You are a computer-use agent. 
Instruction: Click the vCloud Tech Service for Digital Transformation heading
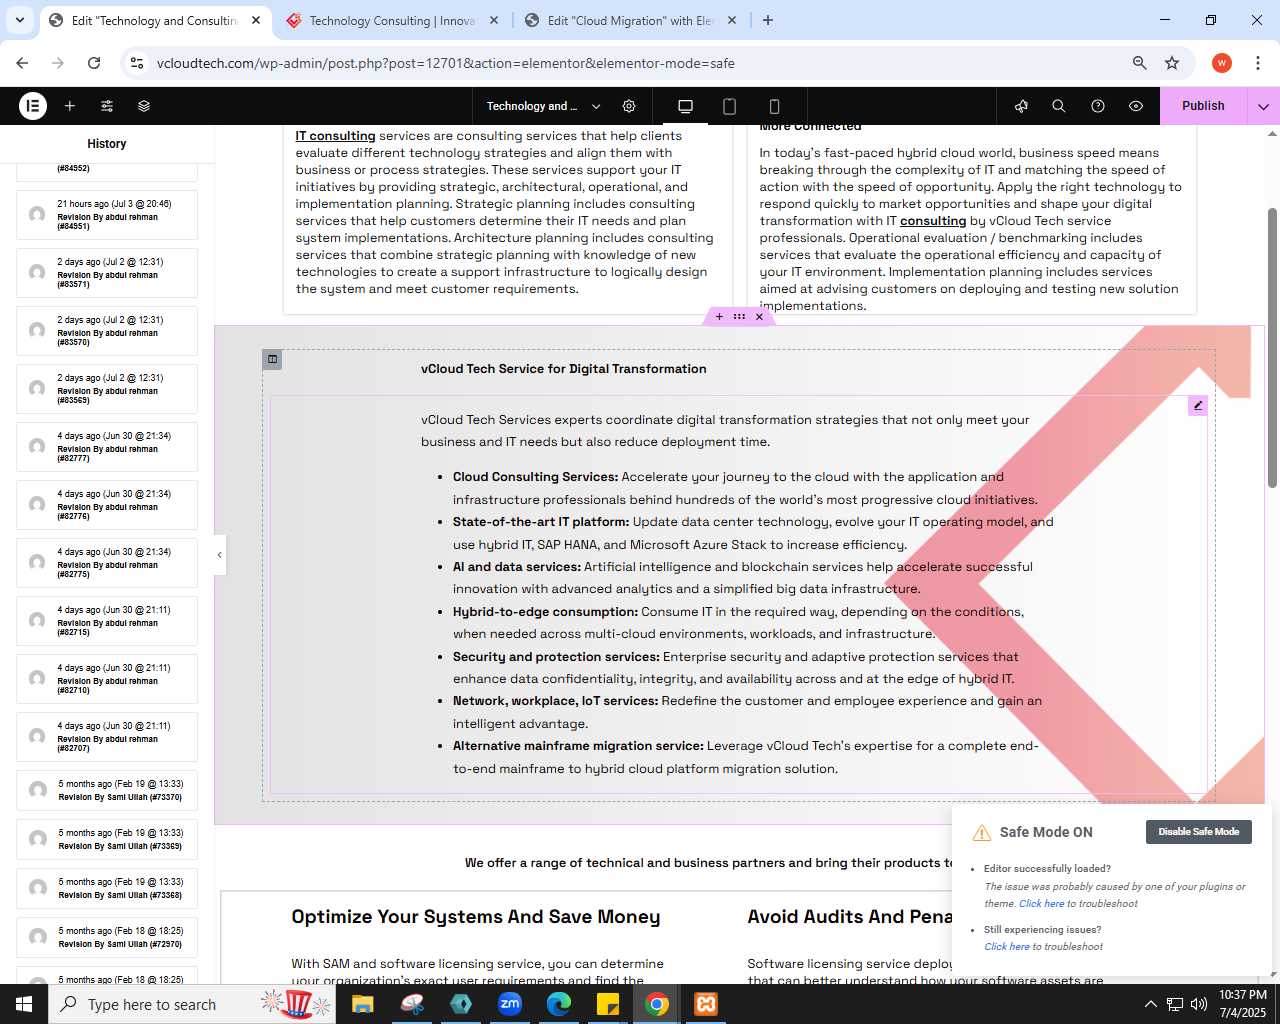click(564, 369)
